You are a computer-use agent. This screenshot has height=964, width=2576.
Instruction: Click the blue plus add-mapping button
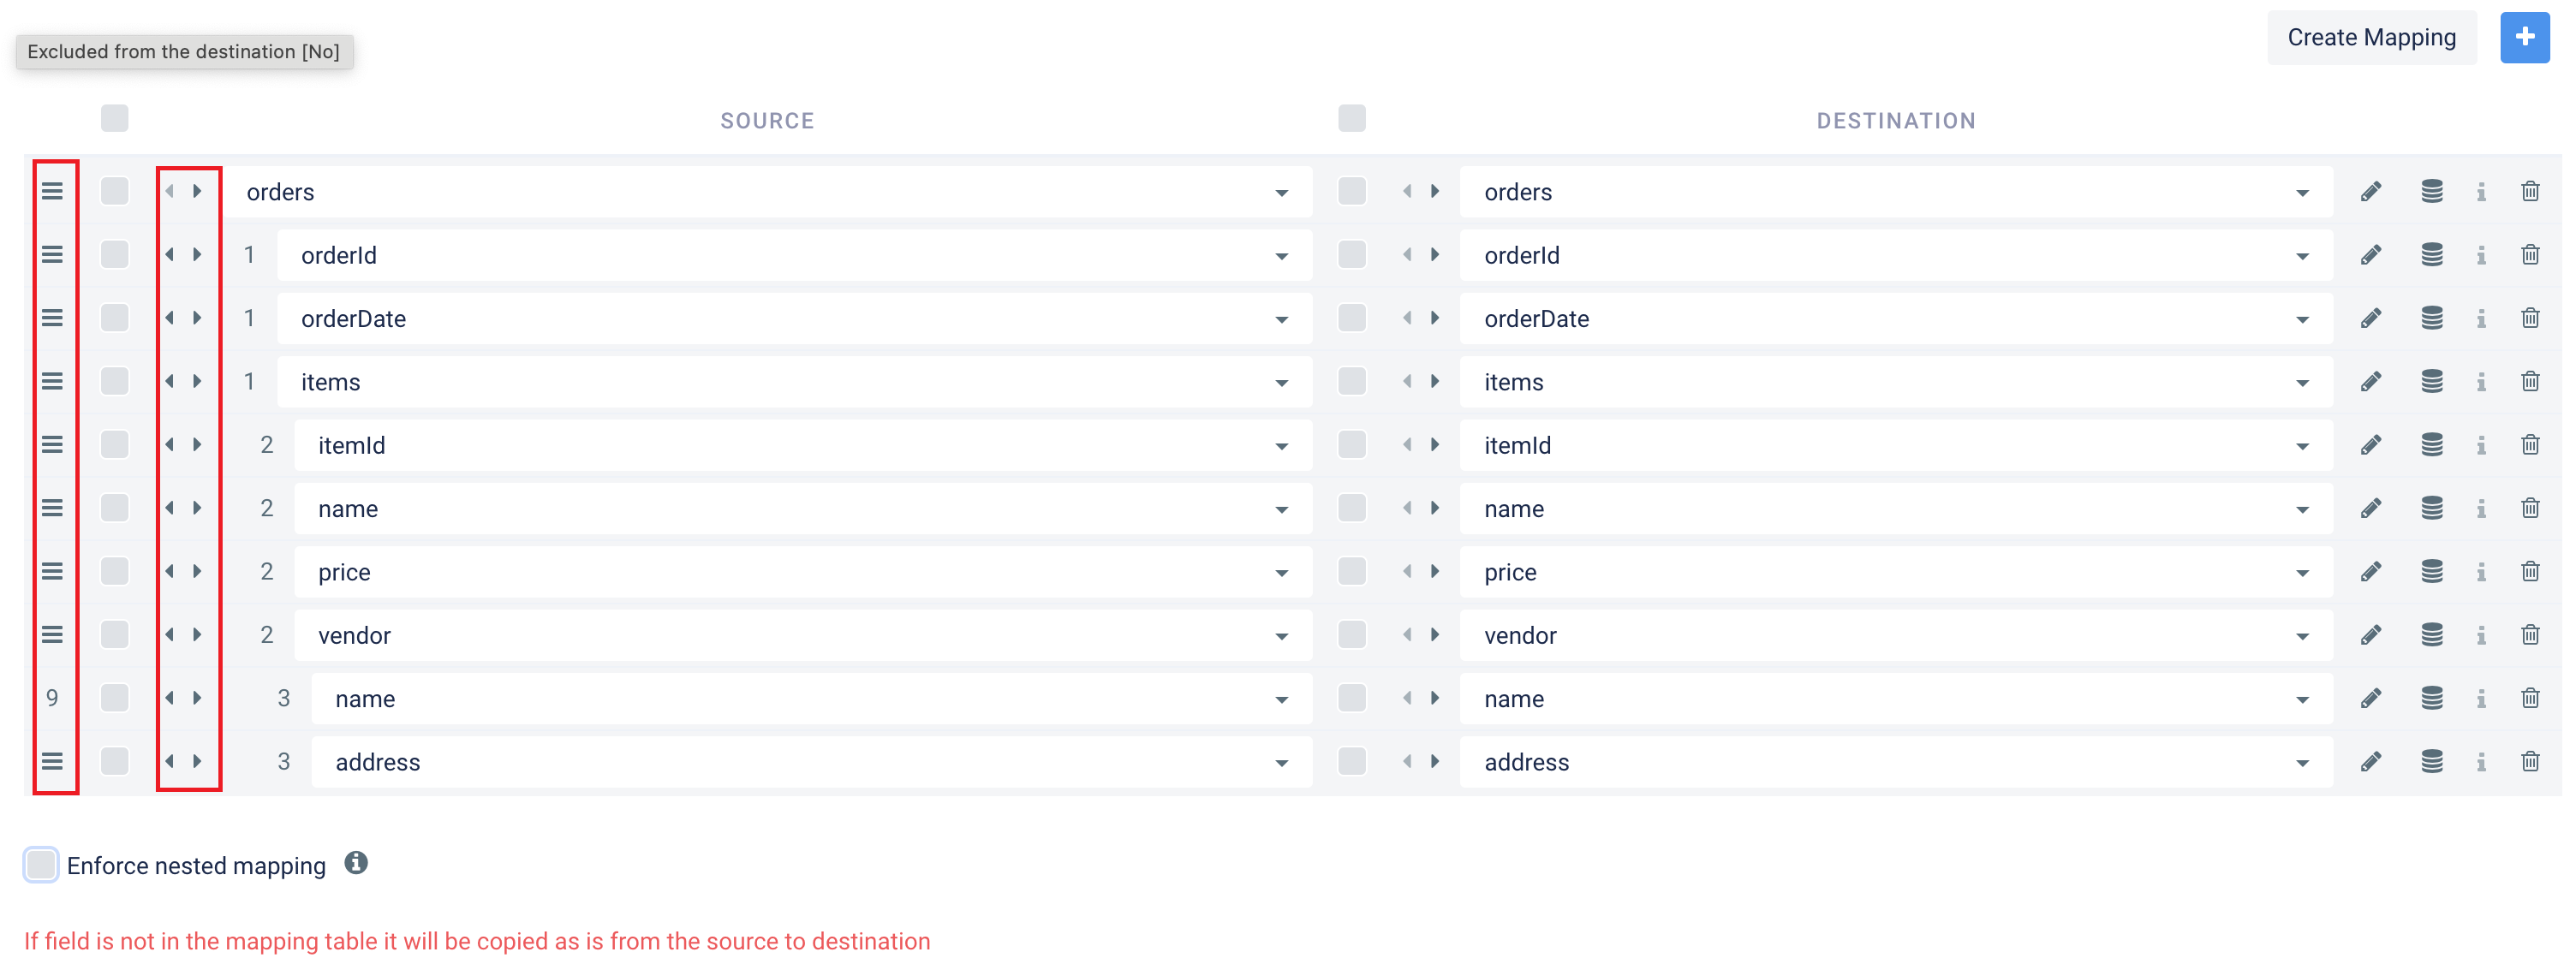[x=2524, y=37]
